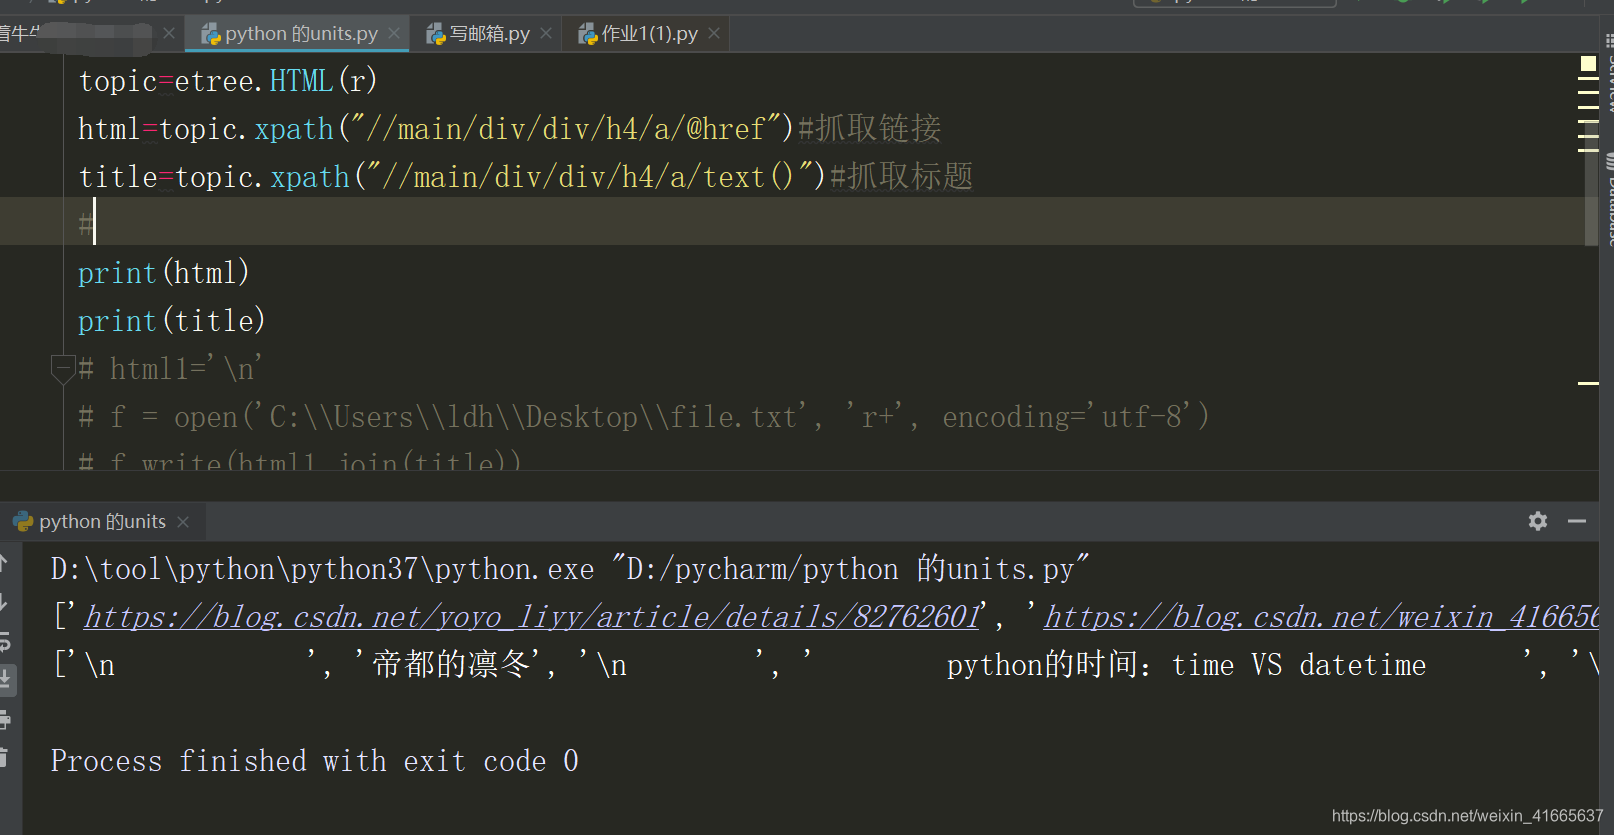Click 'Process finished with exit code 0' text
The image size is (1614, 835).
(x=314, y=761)
